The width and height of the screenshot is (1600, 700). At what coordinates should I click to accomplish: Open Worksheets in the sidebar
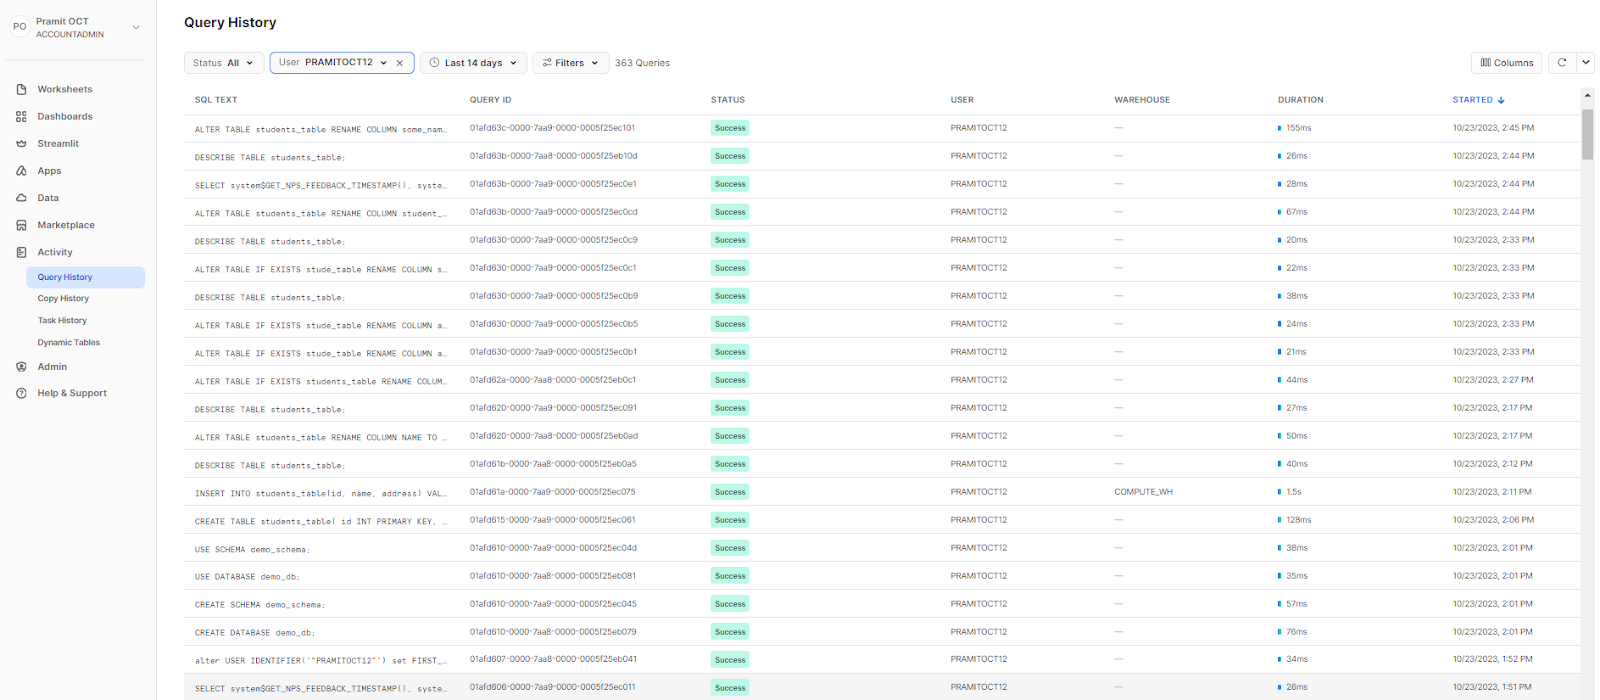coord(65,89)
